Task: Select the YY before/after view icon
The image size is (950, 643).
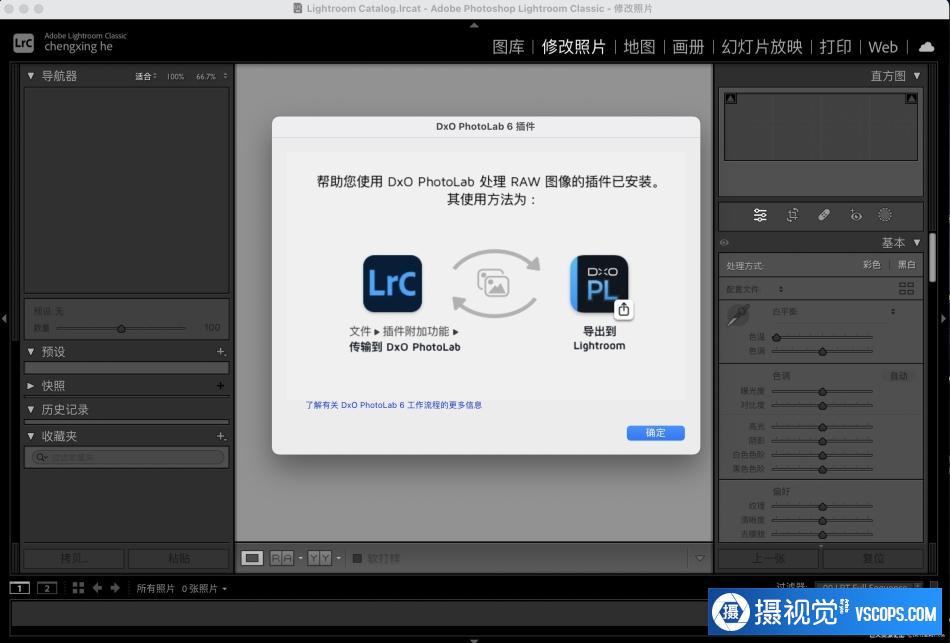Action: pos(319,558)
